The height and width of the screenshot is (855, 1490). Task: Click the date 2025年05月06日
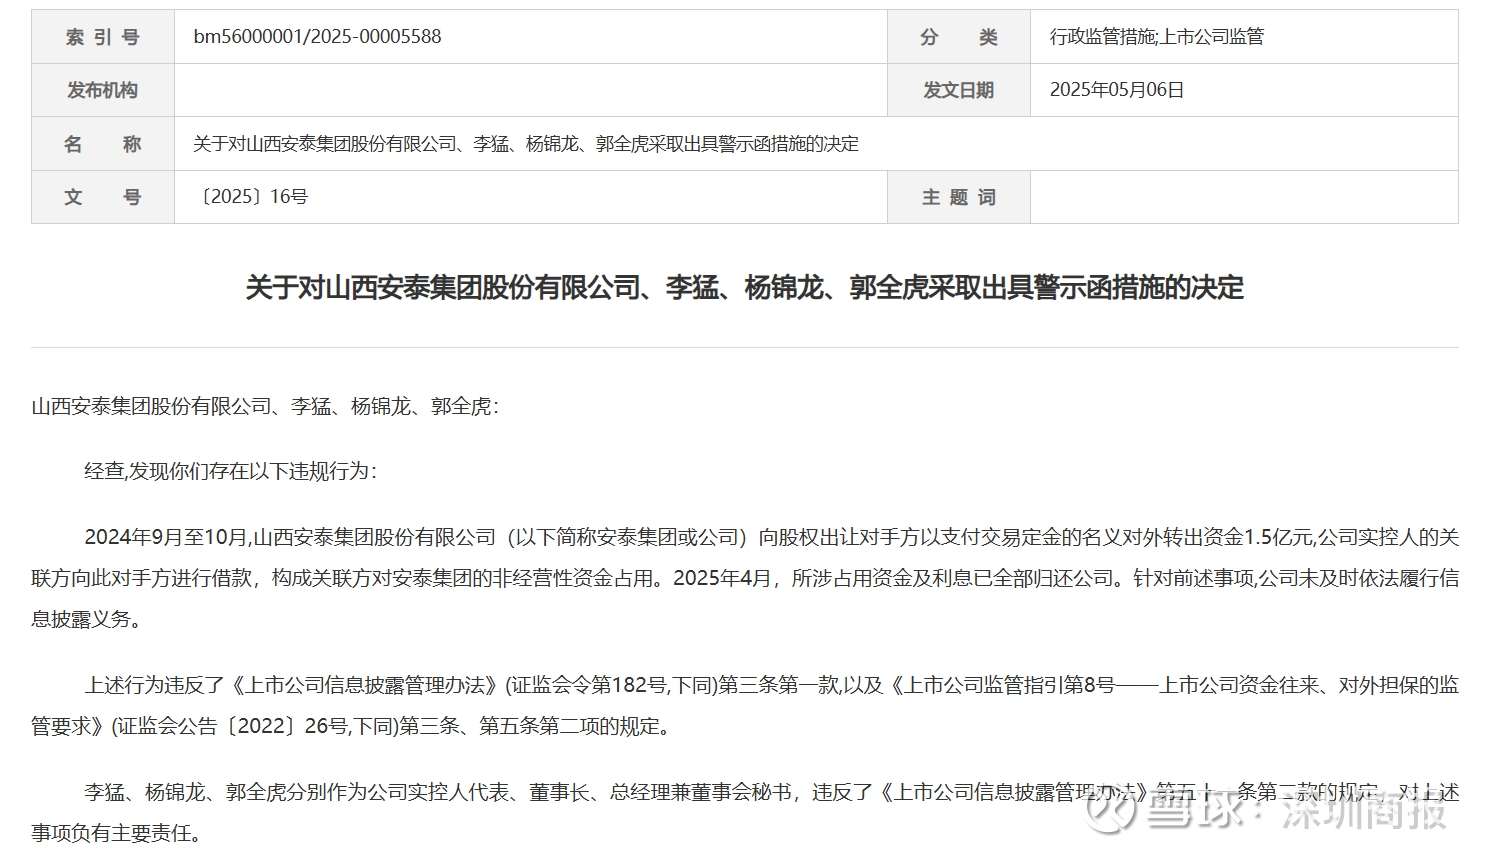(1117, 90)
